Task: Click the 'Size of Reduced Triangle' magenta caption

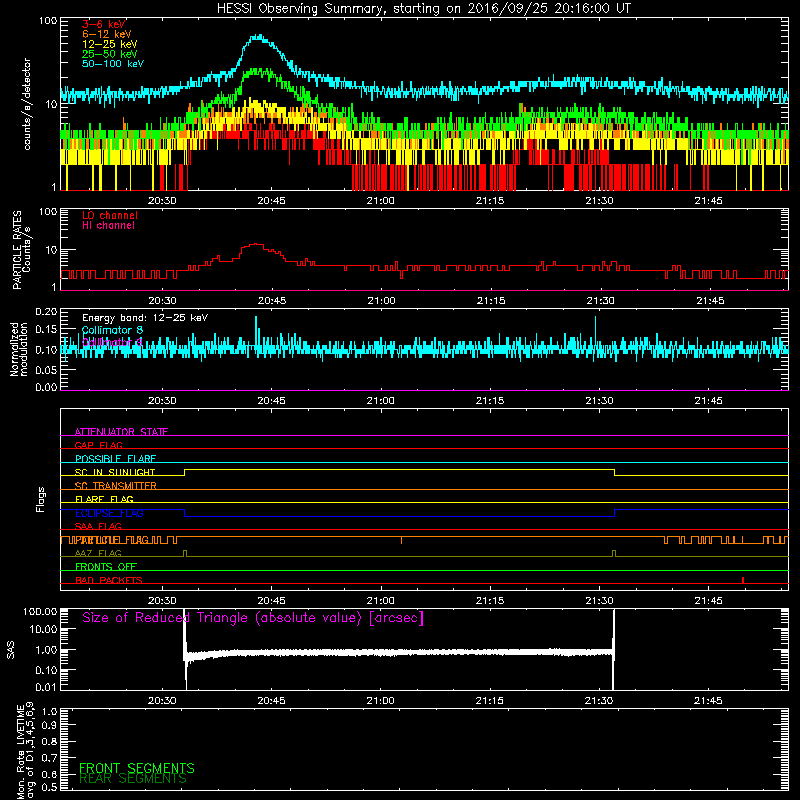Action: click(x=253, y=618)
